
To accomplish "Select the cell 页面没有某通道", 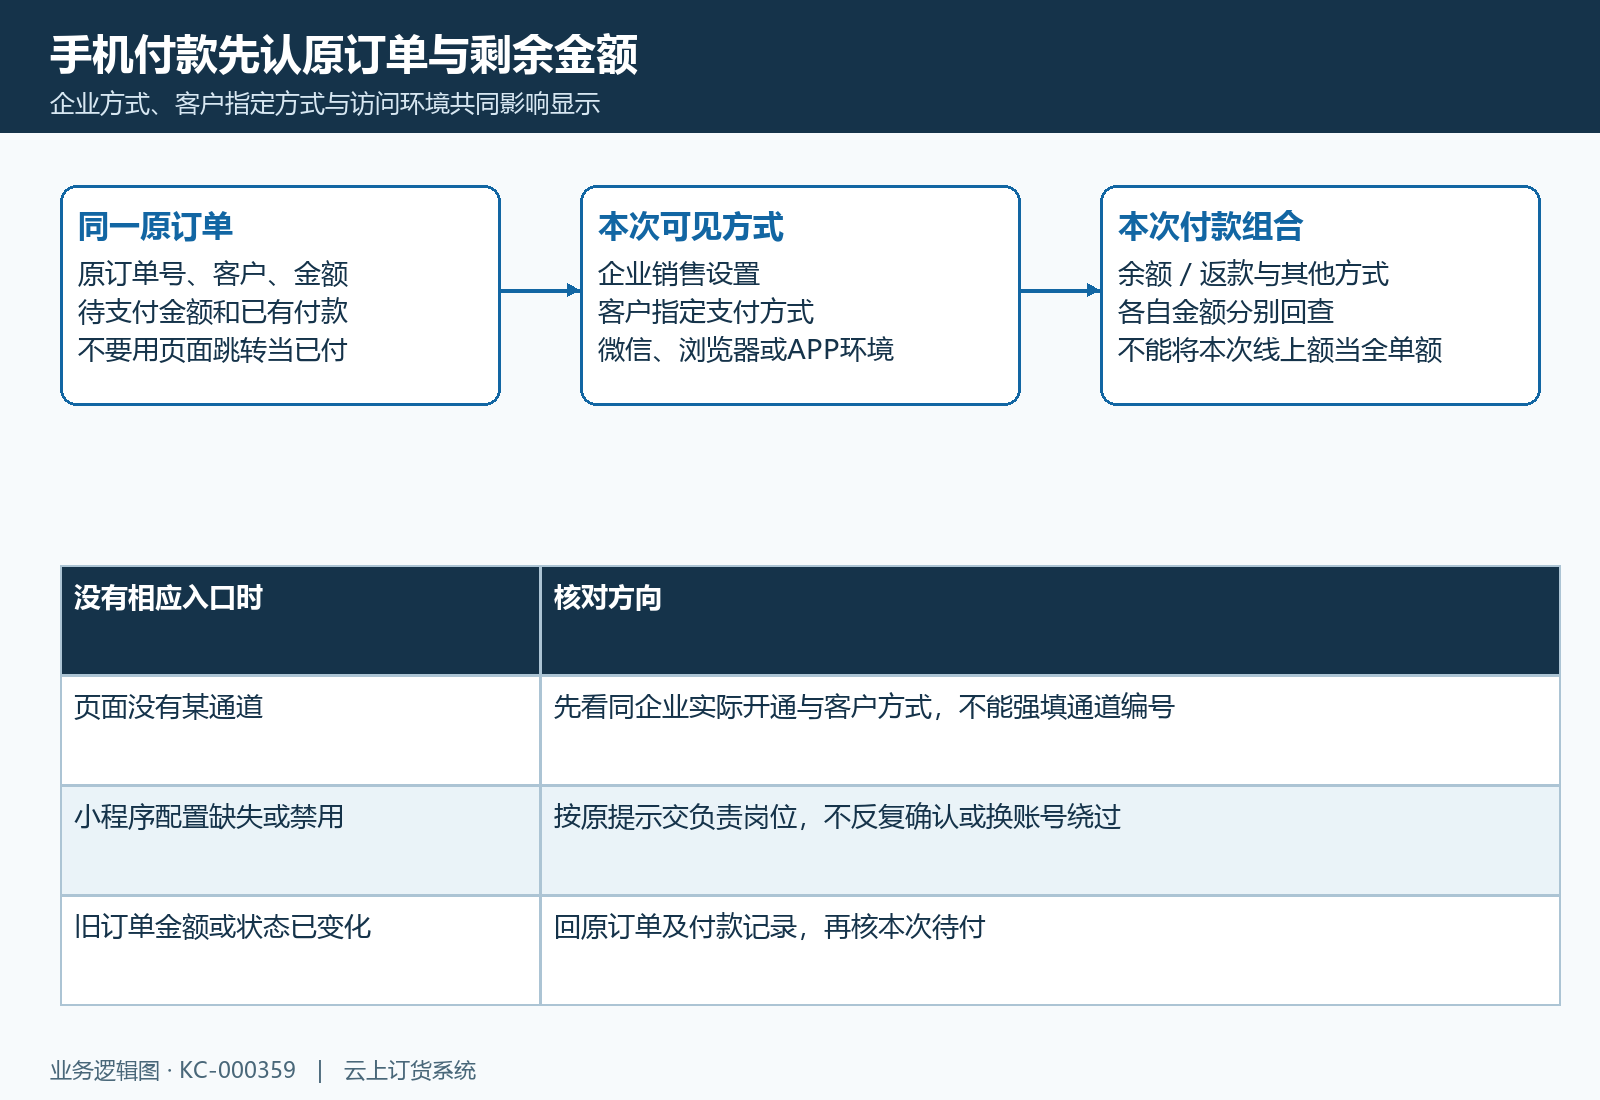I will tap(301, 730).
